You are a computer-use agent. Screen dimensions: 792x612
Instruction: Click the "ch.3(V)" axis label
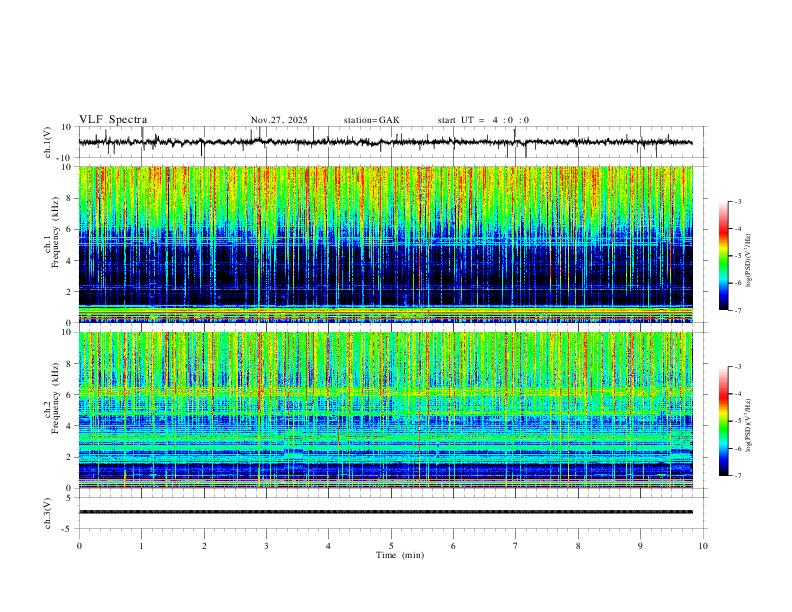(x=48, y=513)
